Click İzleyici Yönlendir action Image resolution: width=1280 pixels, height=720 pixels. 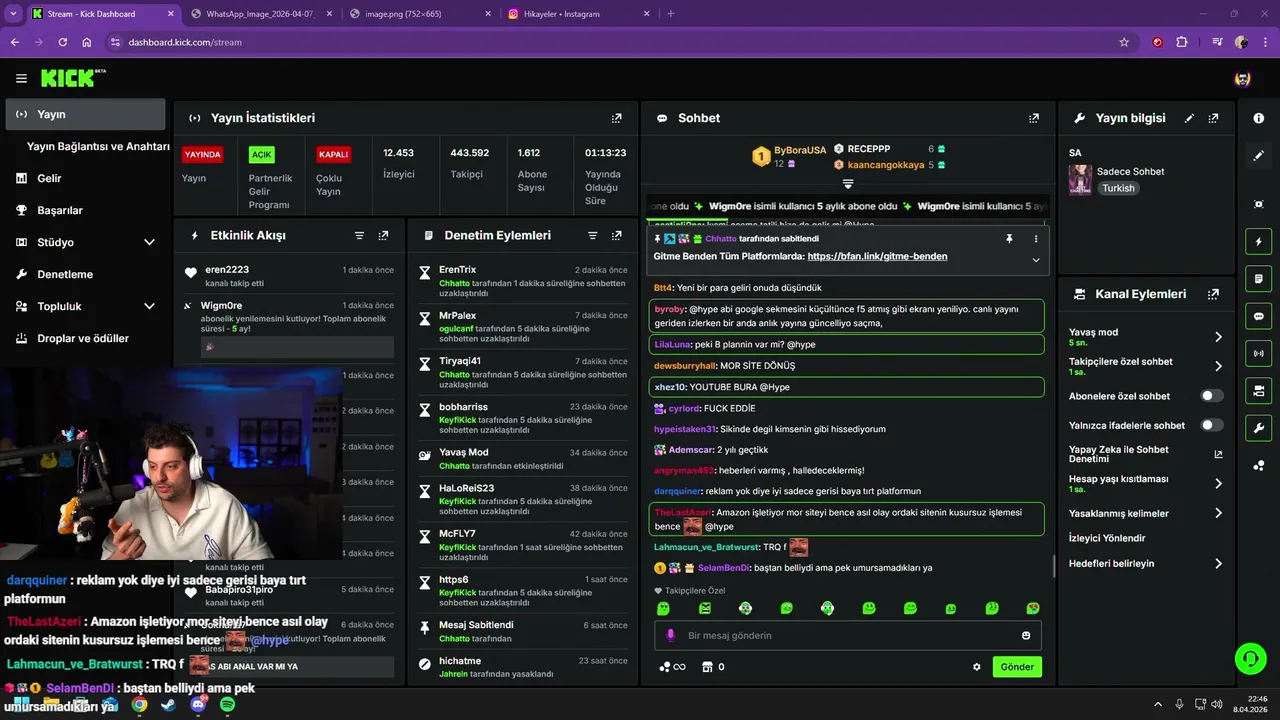(x=1107, y=538)
